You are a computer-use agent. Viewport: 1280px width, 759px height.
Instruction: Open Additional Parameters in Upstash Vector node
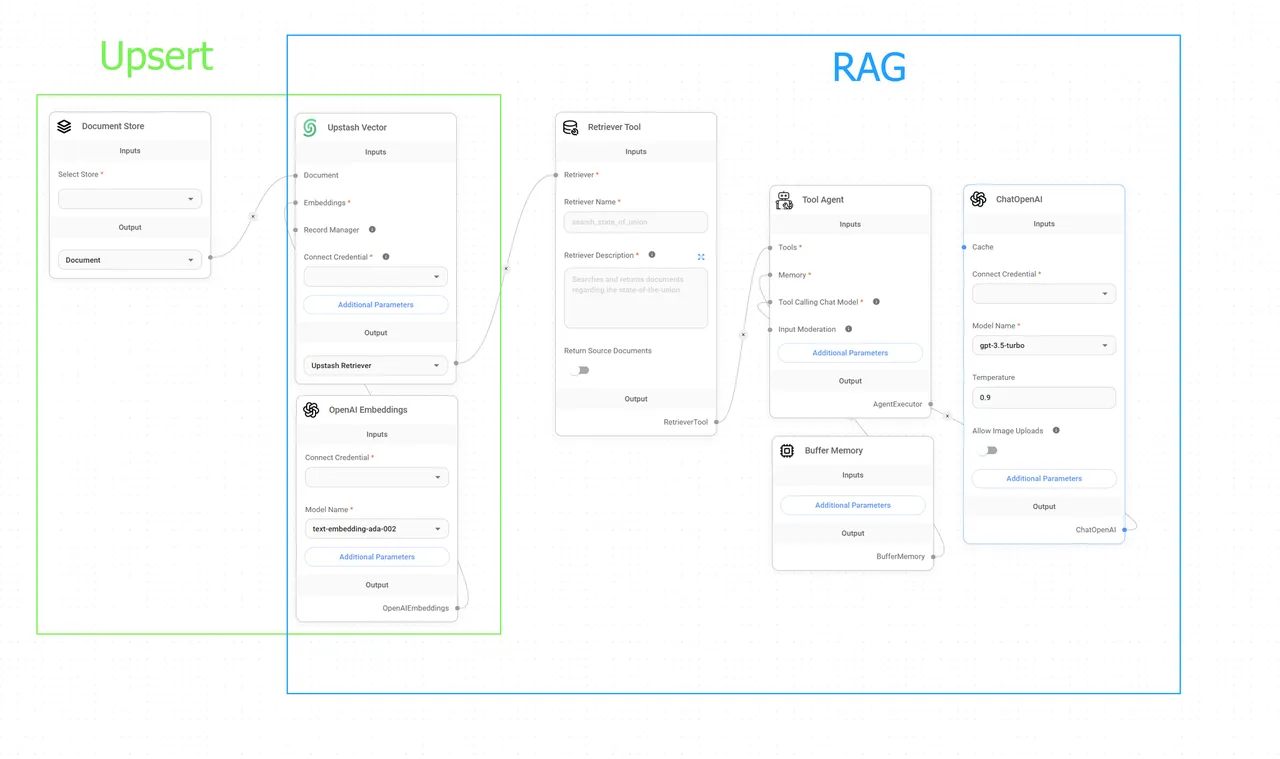coord(376,305)
